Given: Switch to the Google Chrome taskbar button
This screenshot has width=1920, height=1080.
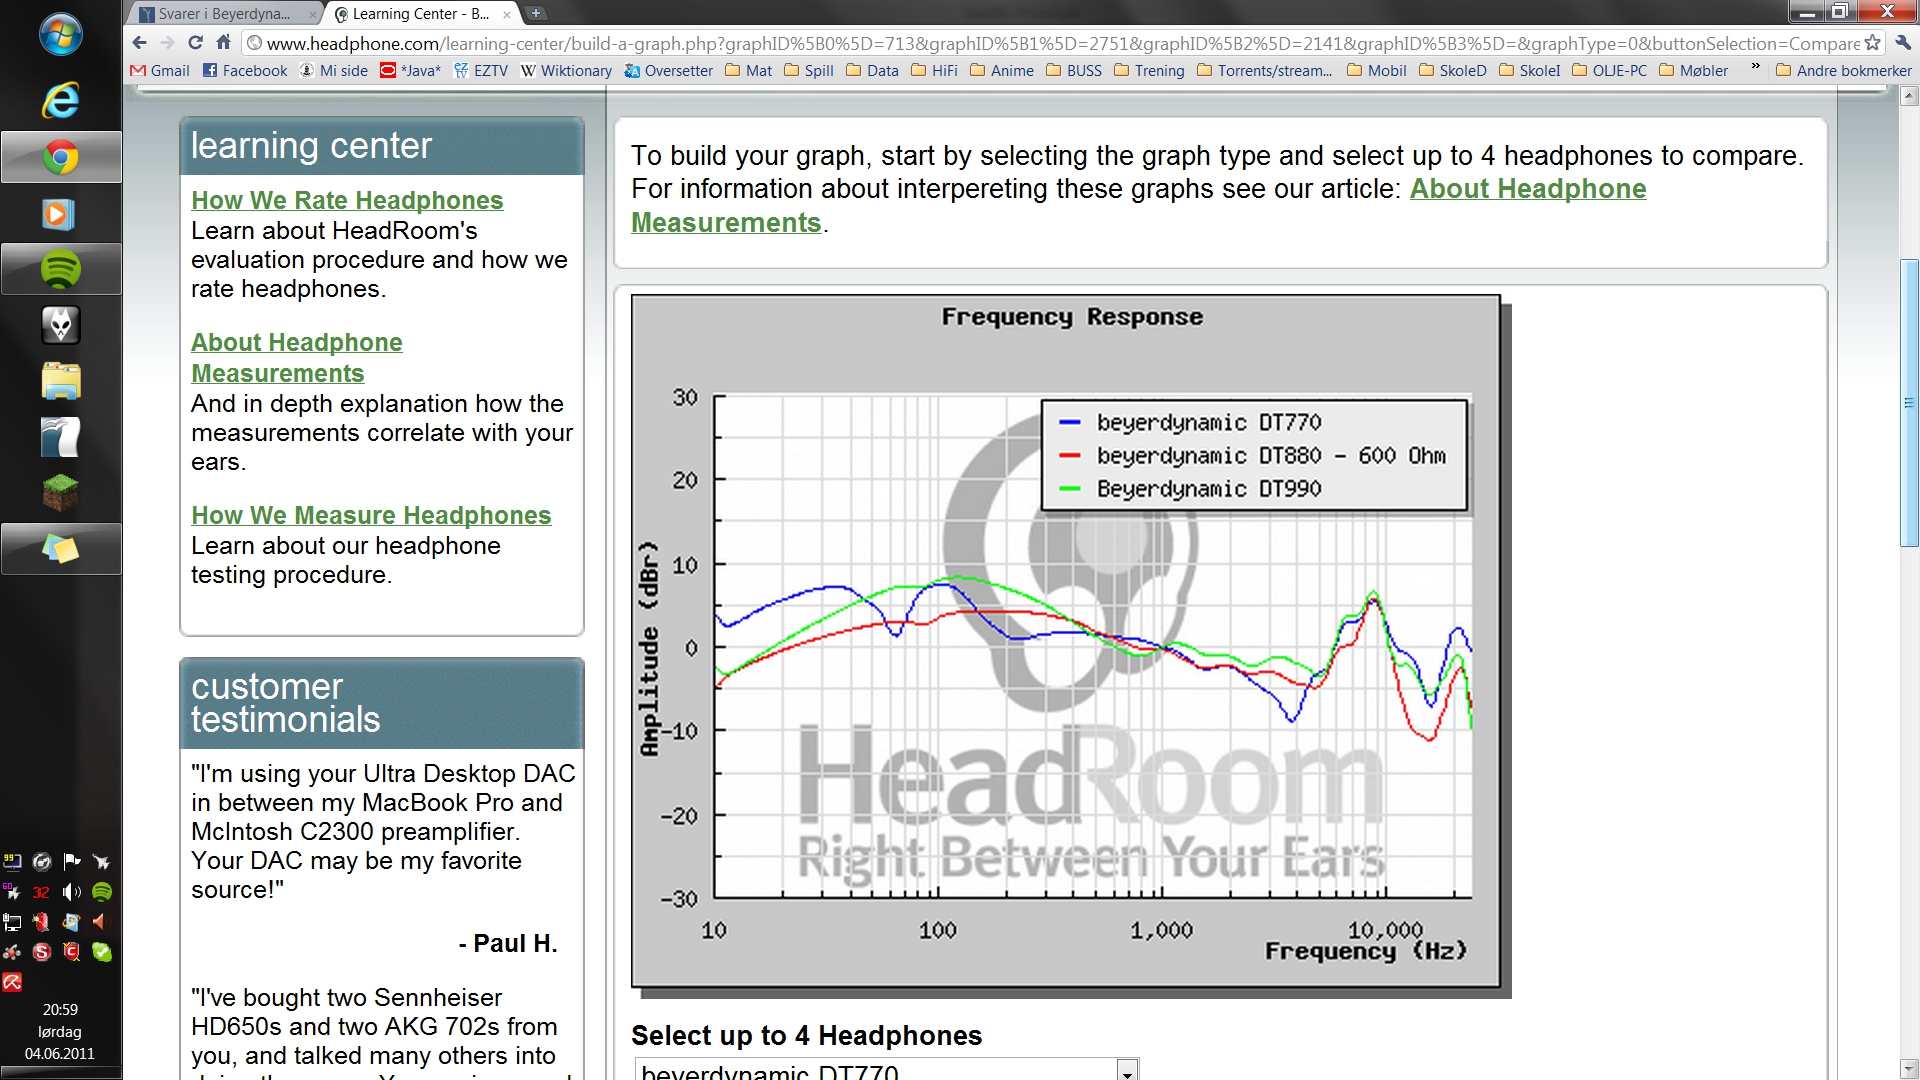Looking at the screenshot, I should [x=61, y=157].
